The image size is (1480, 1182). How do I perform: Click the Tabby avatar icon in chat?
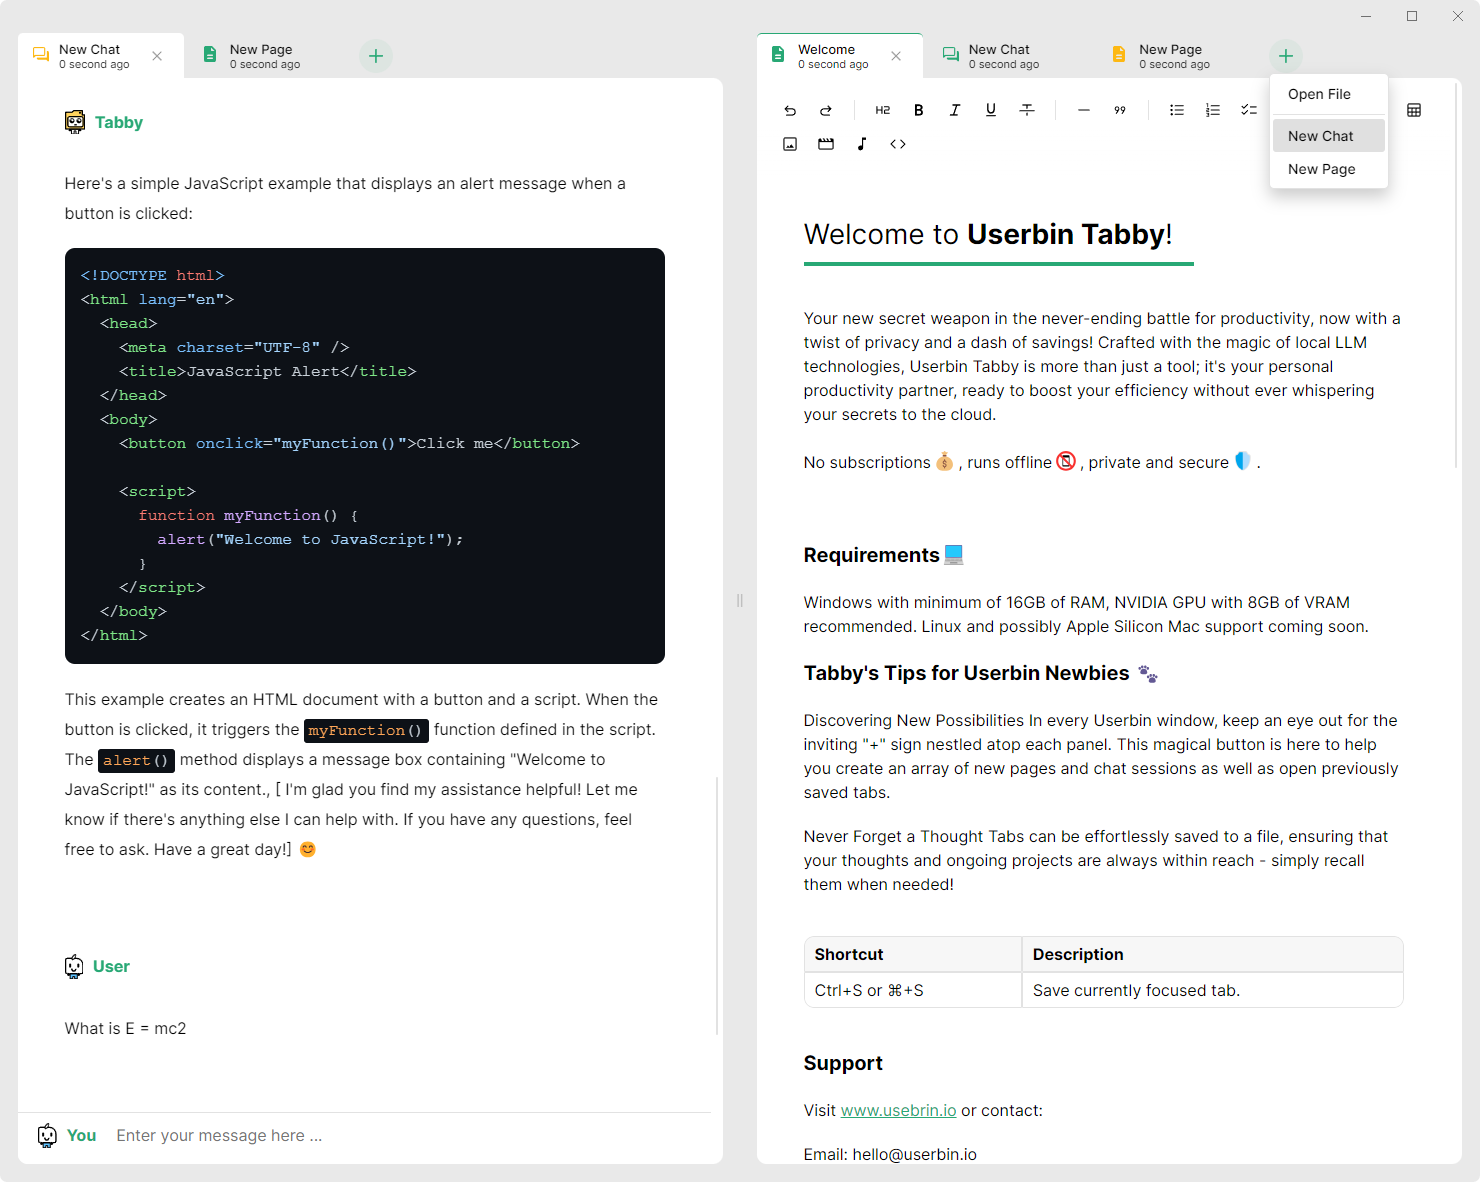coord(75,122)
